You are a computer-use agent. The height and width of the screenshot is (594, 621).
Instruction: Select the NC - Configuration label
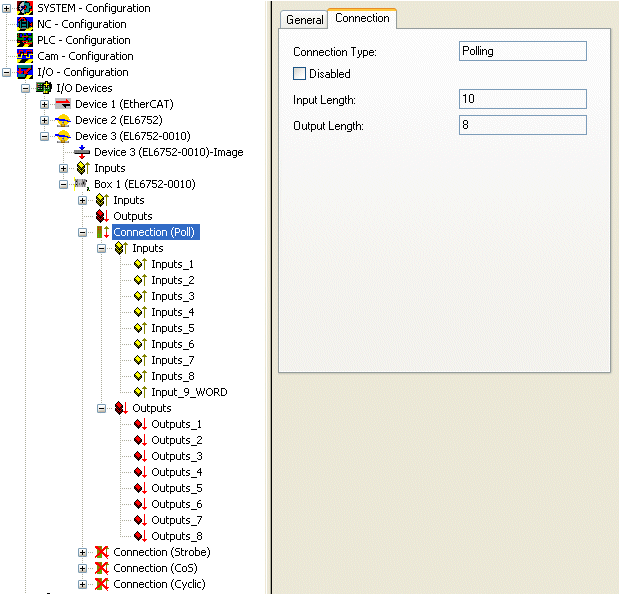pyautogui.click(x=82, y=24)
